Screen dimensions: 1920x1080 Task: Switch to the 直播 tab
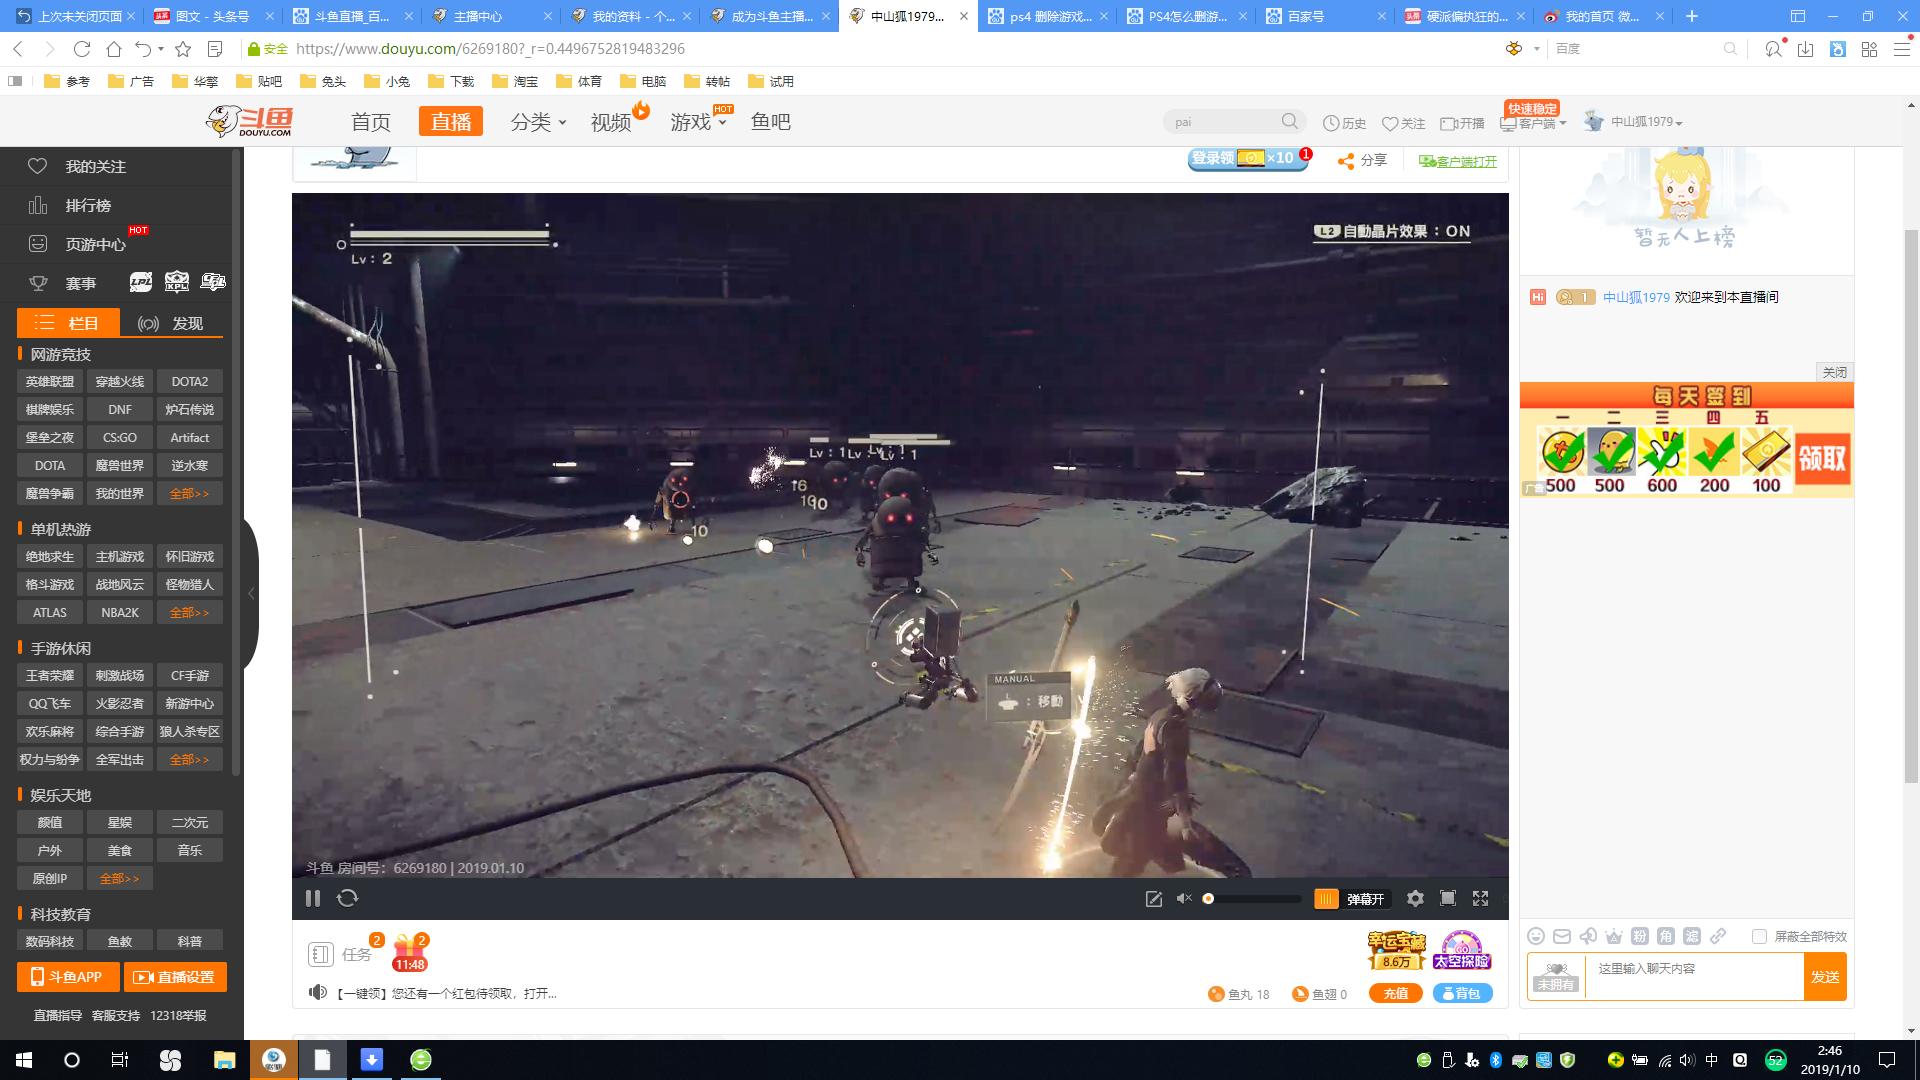[450, 121]
